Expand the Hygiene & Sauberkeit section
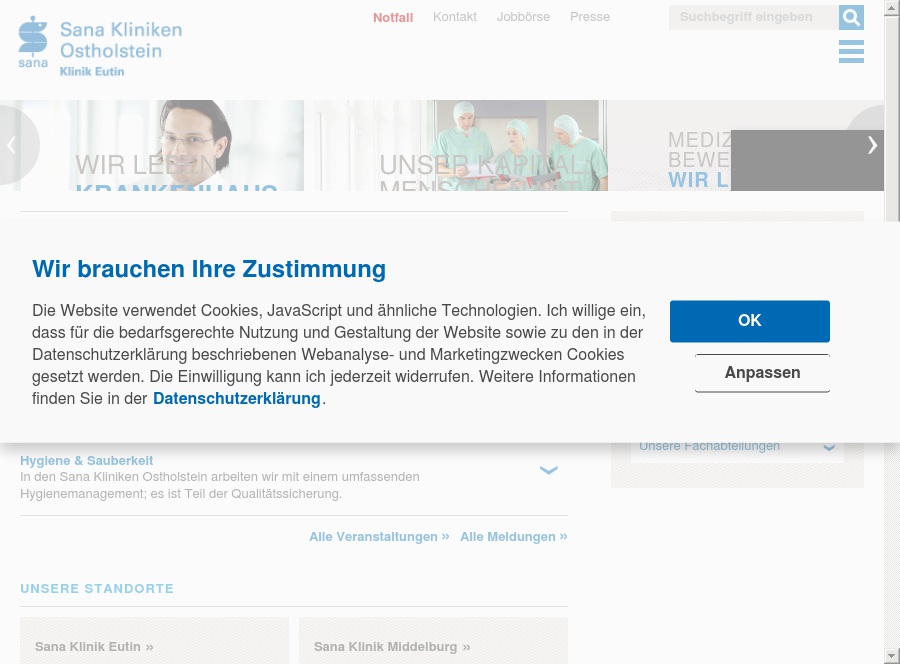 tap(548, 469)
